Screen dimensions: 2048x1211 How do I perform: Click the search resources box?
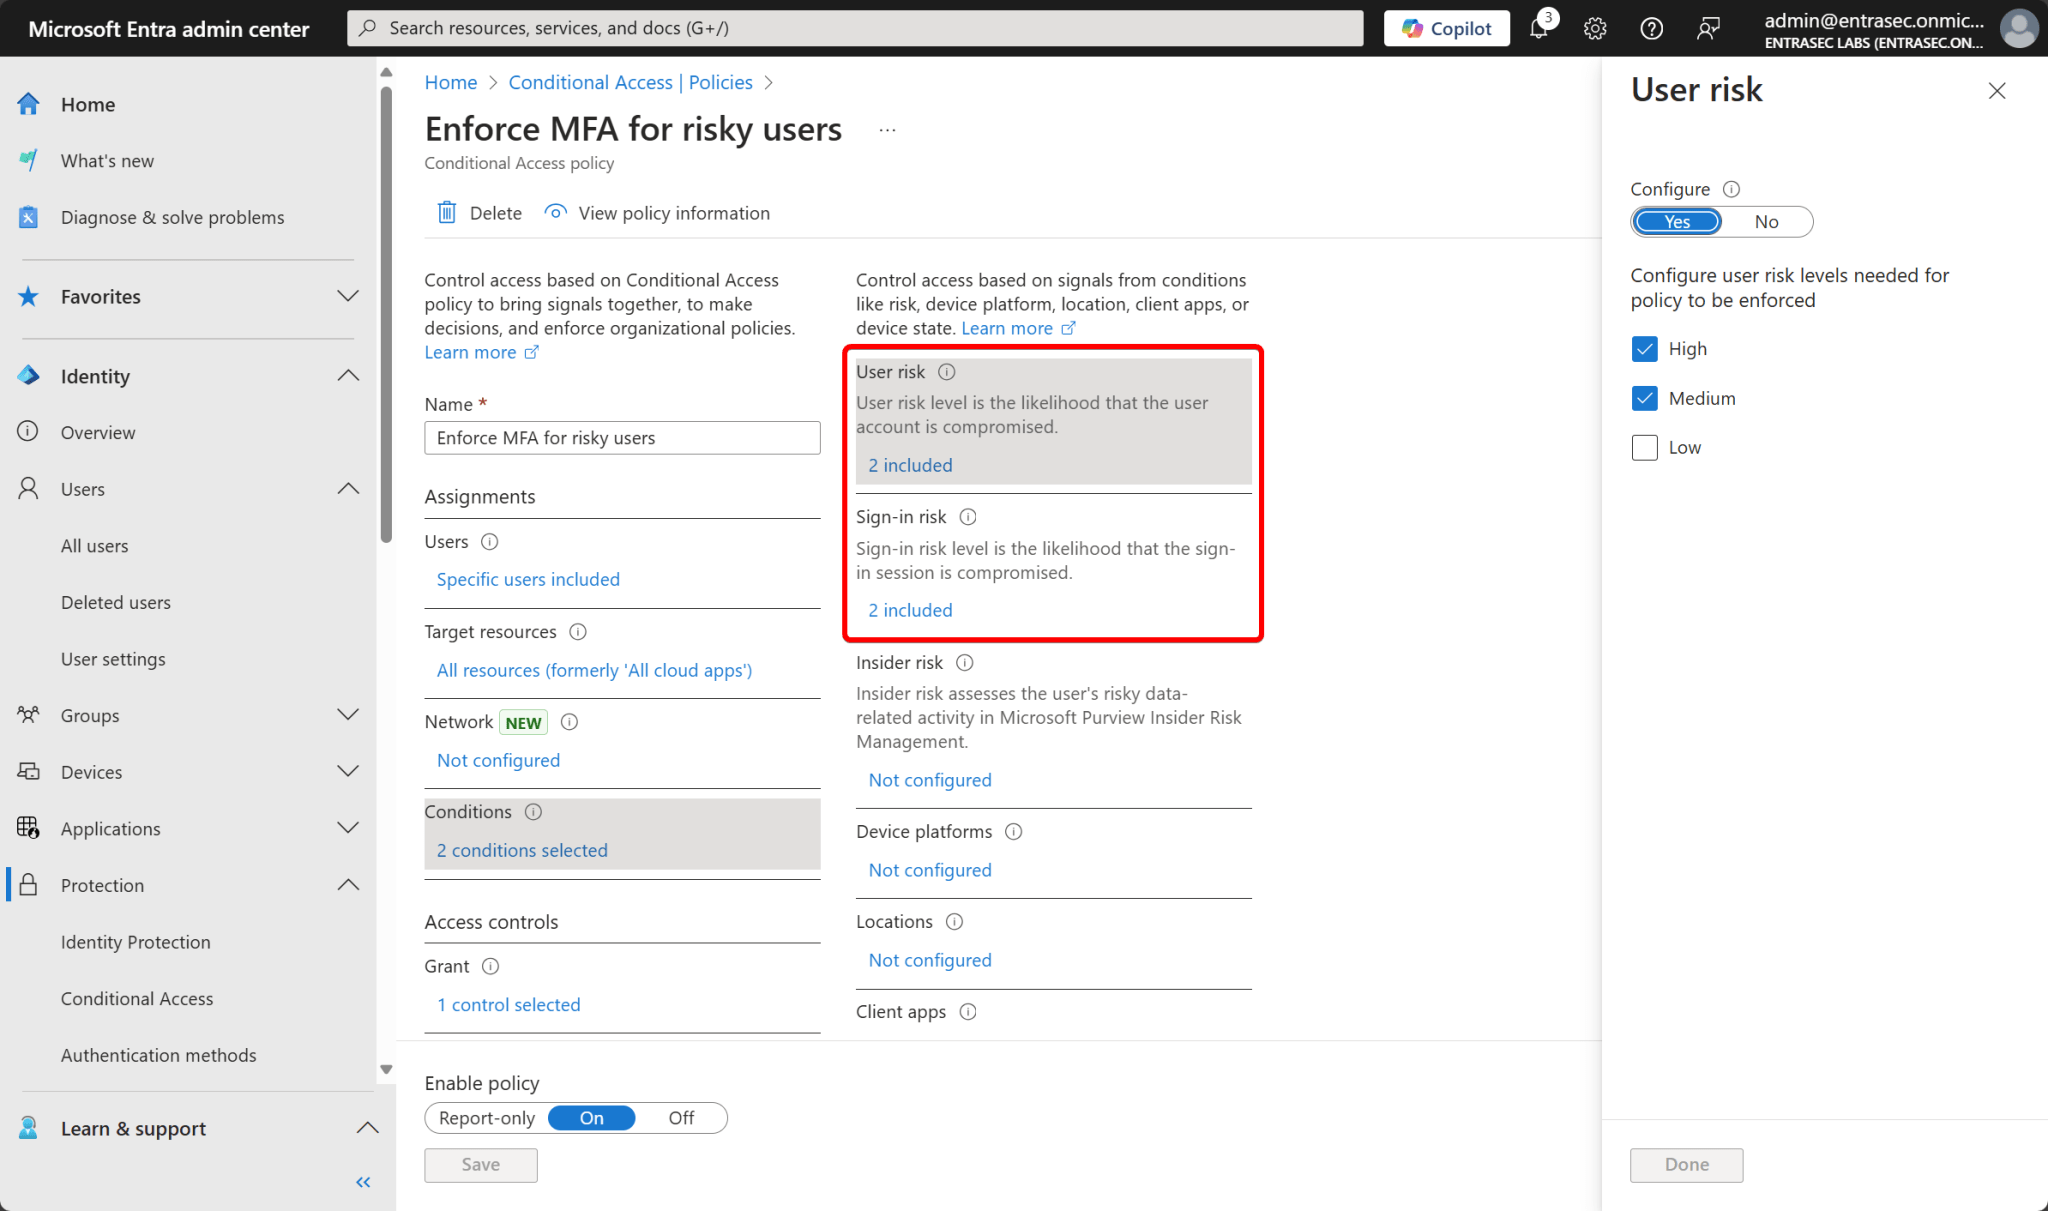[855, 28]
